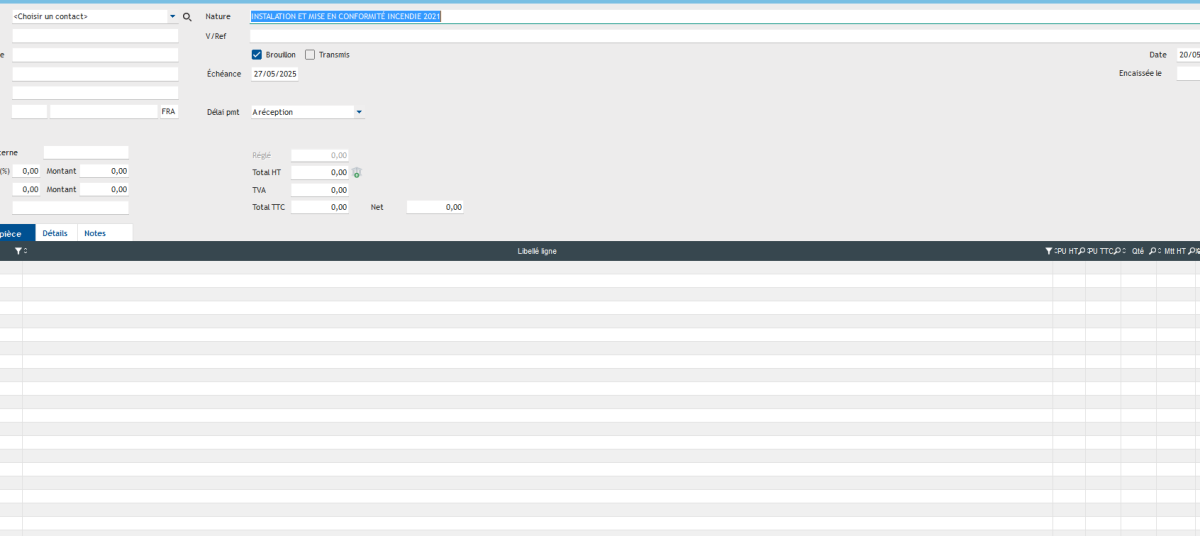Click the contact search magnifier icon
The height and width of the screenshot is (536, 1200).
[187, 17]
